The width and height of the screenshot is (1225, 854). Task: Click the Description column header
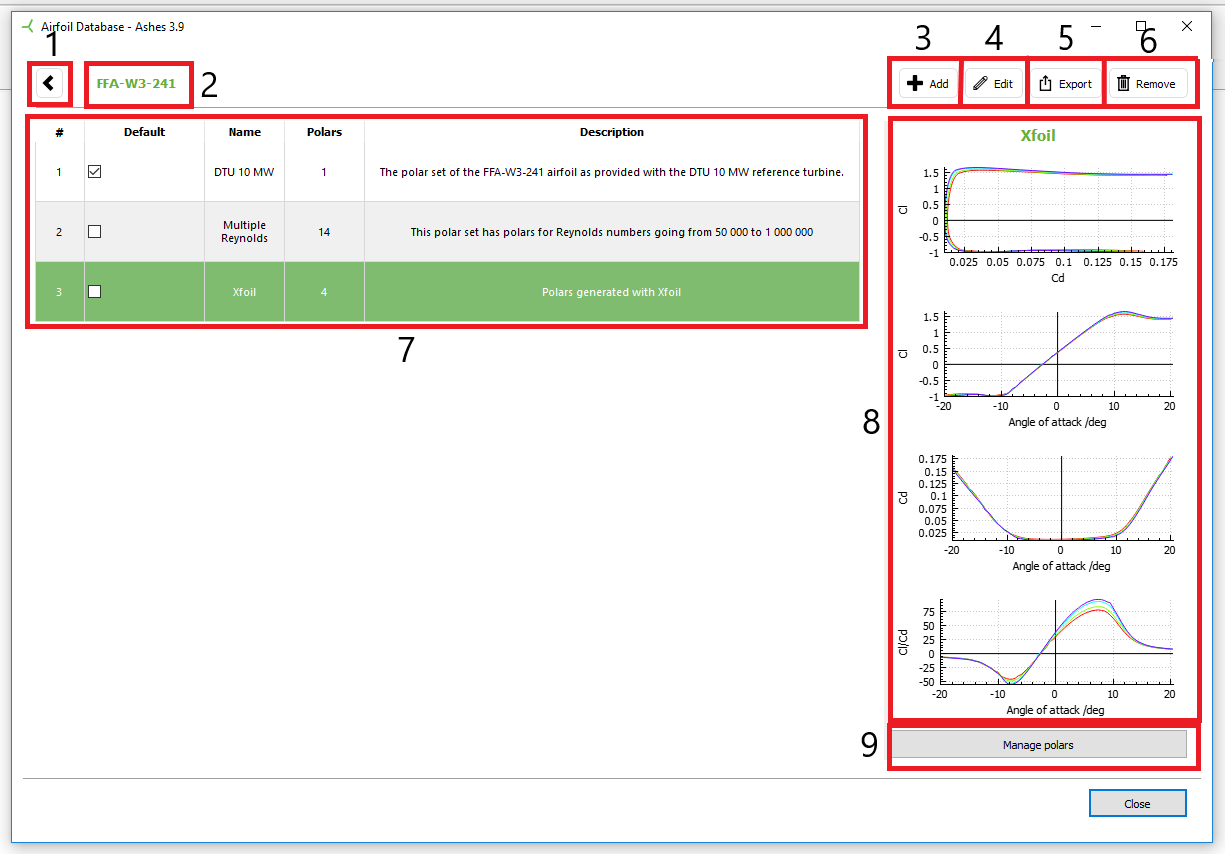[x=611, y=132]
